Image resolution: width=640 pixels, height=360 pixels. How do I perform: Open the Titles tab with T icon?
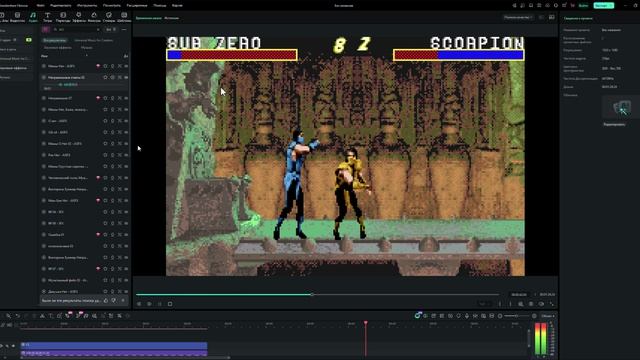(x=47, y=17)
